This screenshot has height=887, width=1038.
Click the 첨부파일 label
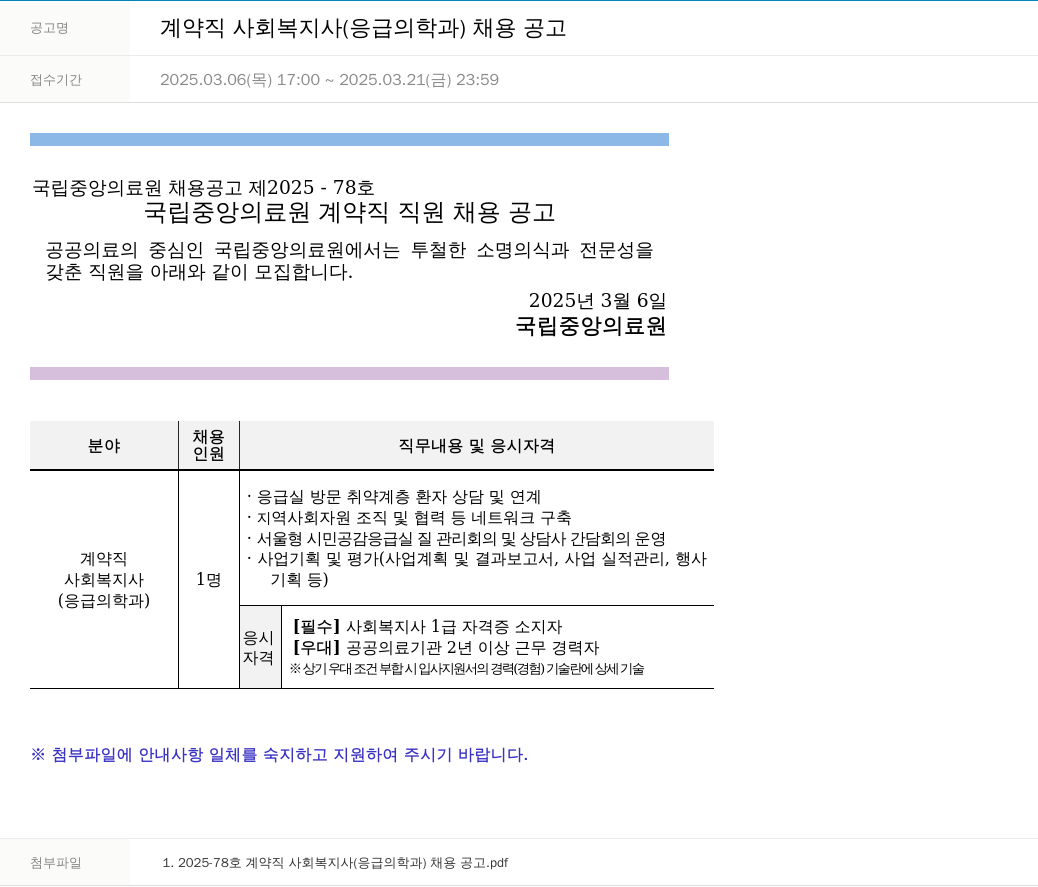click(x=56, y=863)
